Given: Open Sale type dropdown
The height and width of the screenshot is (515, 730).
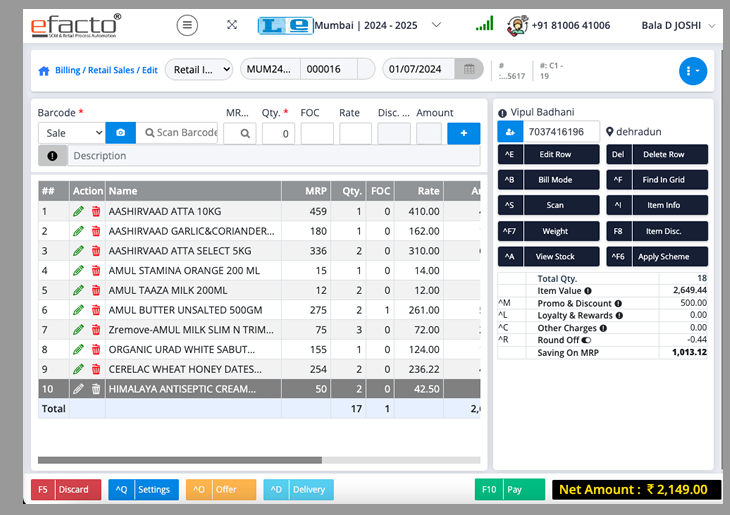Looking at the screenshot, I should tap(72, 133).
